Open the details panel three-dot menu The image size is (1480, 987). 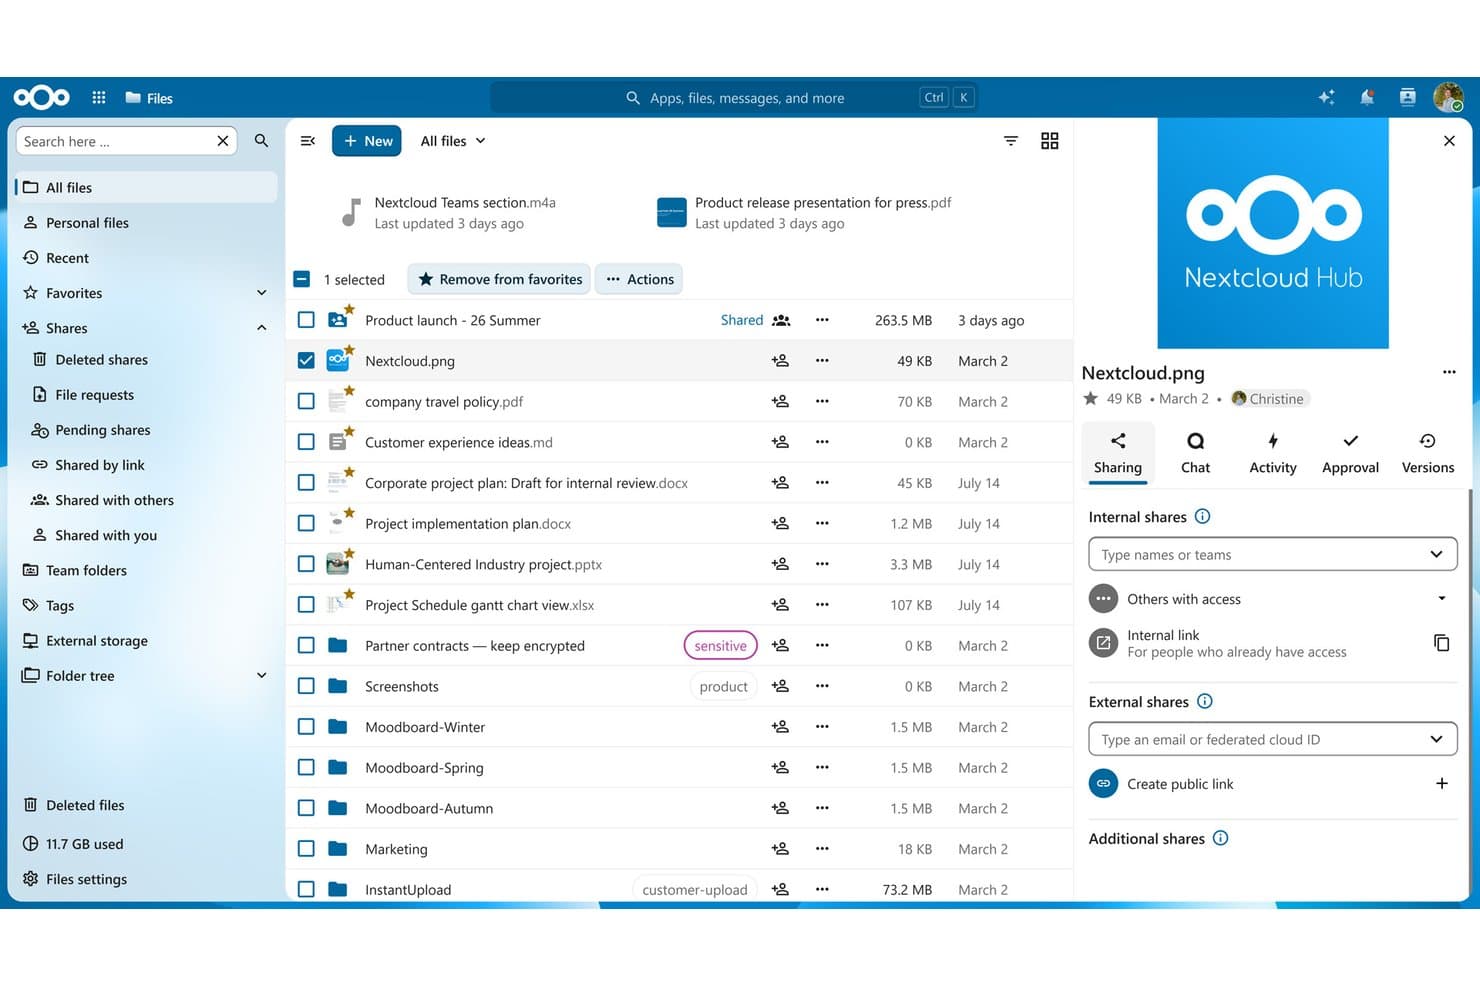tap(1449, 372)
